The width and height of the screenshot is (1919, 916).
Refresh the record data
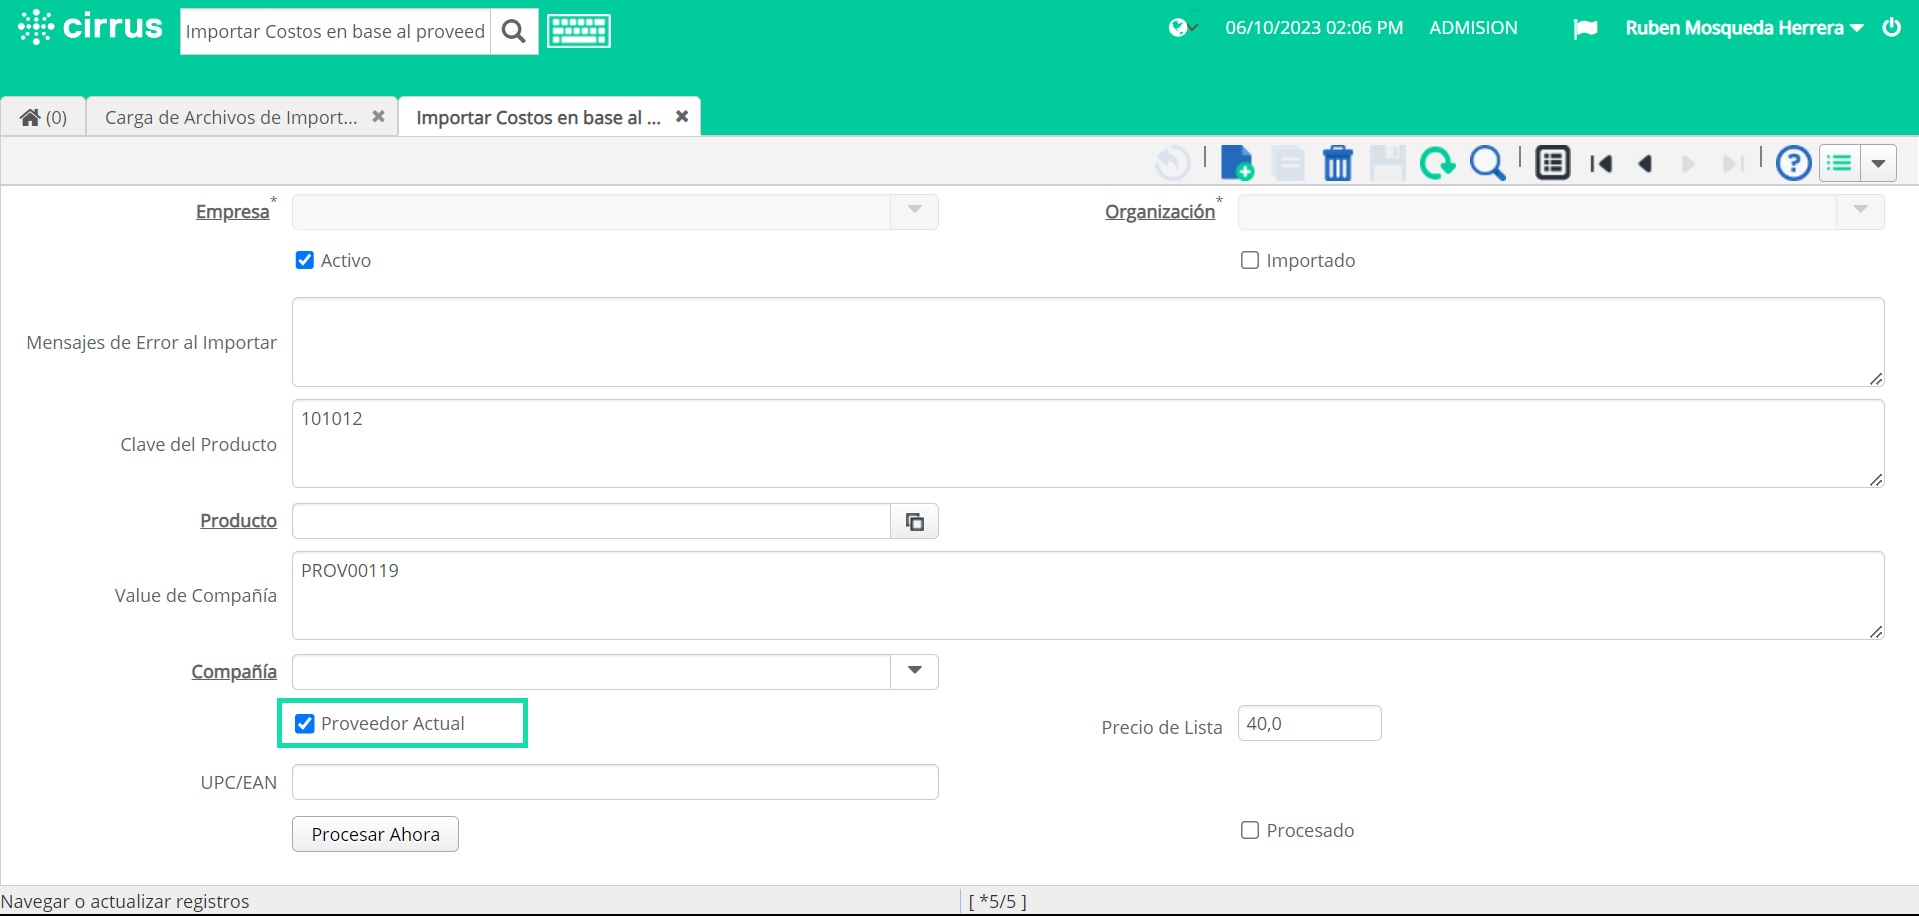[x=1438, y=163]
